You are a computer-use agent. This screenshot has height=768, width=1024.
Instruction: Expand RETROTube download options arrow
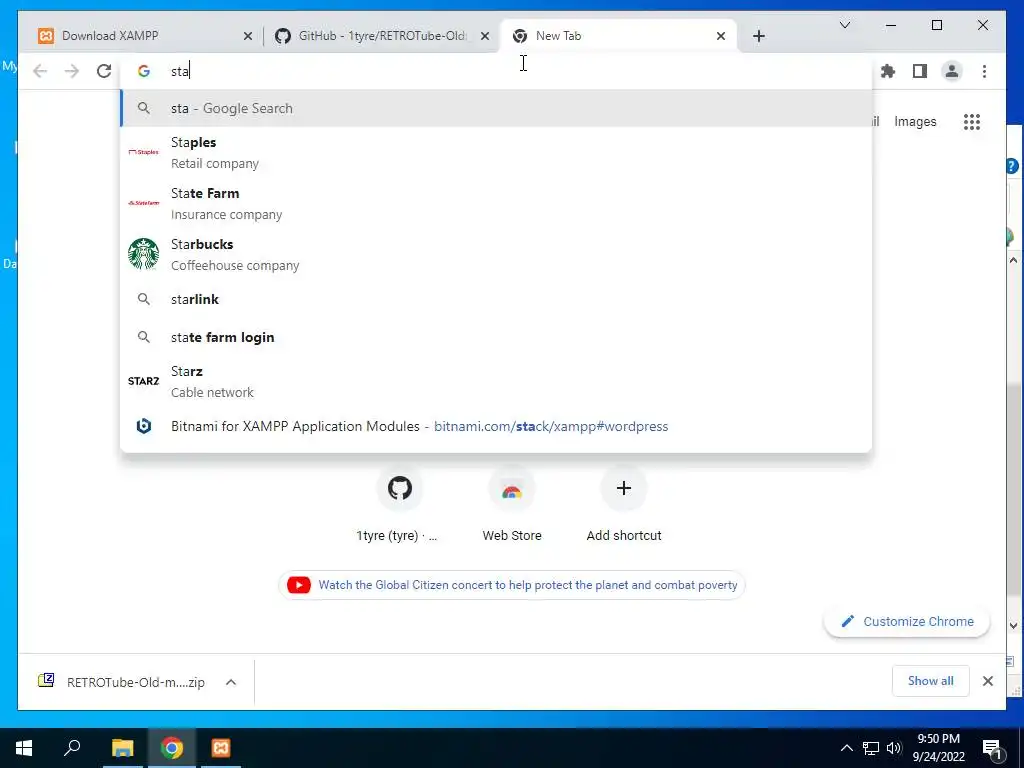[231, 682]
